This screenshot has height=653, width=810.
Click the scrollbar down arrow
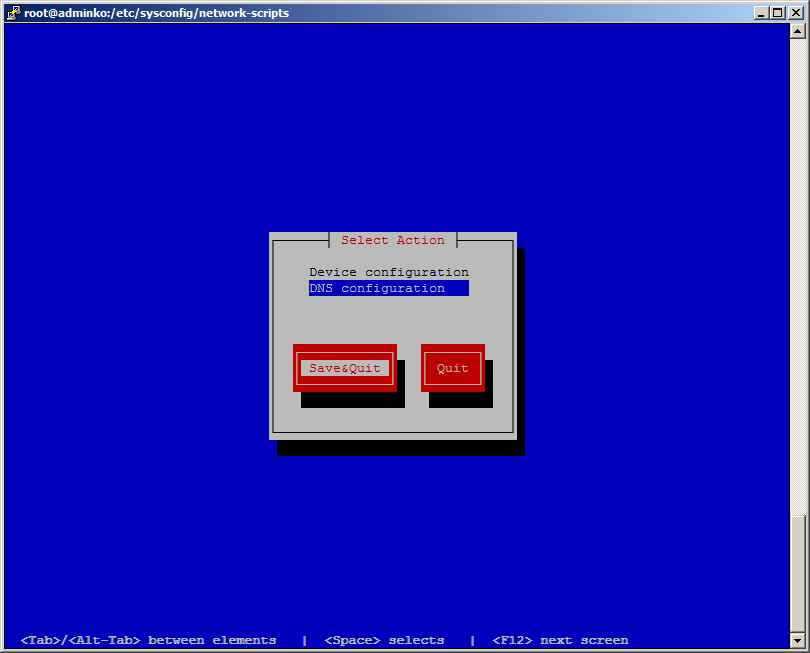pos(797,641)
